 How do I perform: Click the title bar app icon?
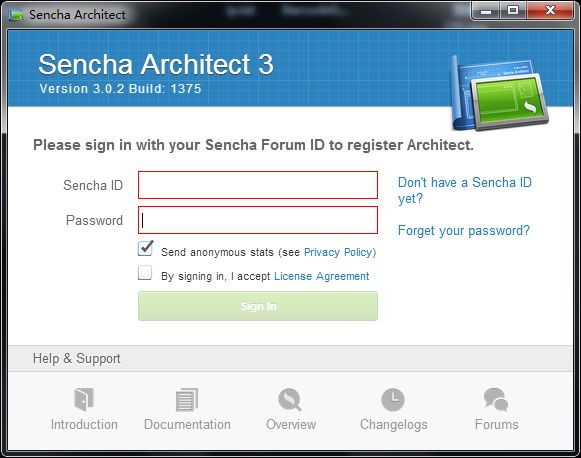16,15
